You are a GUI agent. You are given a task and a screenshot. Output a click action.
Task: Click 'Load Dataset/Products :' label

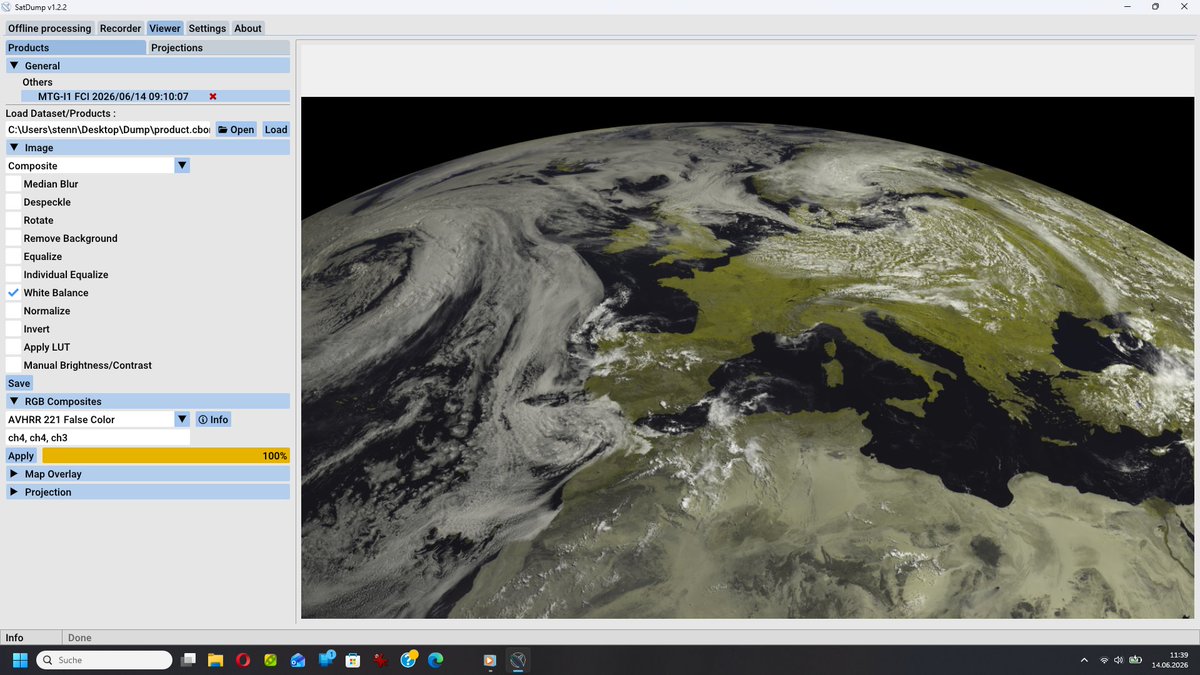pyautogui.click(x=61, y=114)
